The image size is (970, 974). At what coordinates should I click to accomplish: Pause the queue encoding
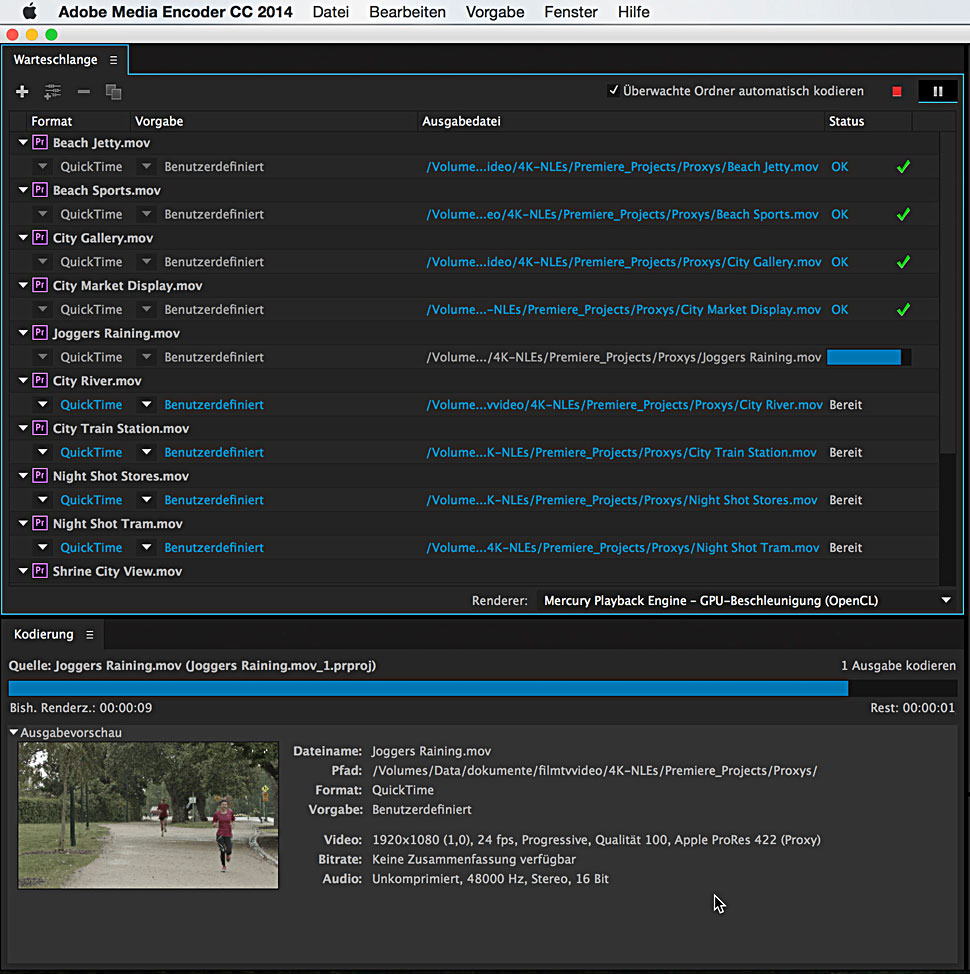pyautogui.click(x=938, y=91)
